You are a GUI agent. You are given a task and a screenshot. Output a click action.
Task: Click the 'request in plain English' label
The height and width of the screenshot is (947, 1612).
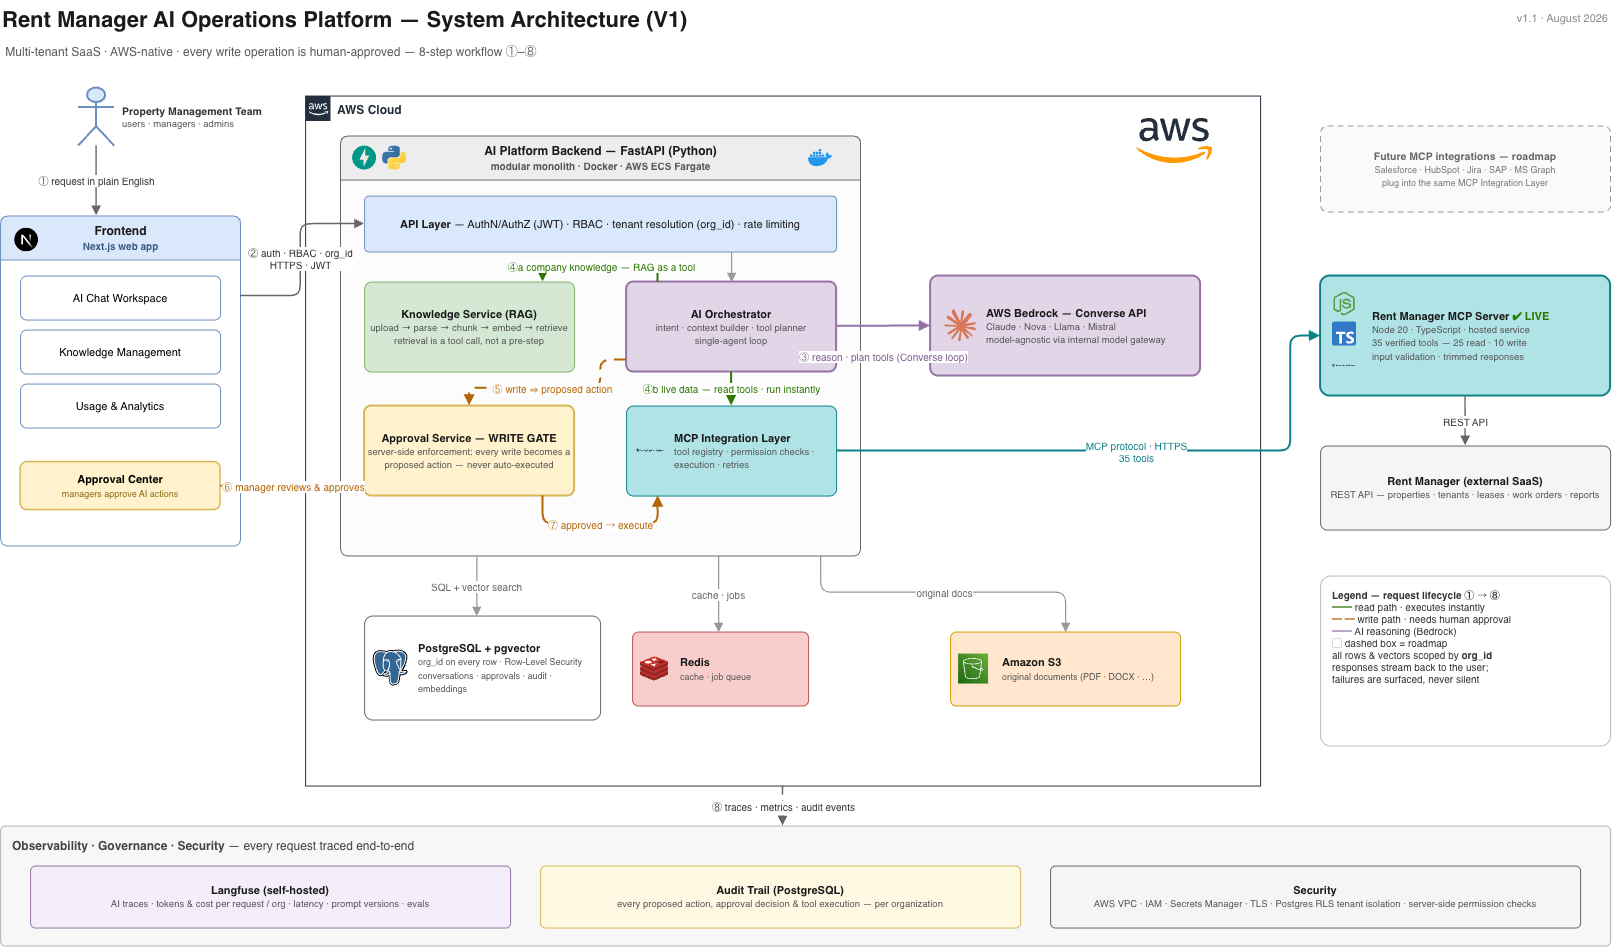tap(96, 182)
